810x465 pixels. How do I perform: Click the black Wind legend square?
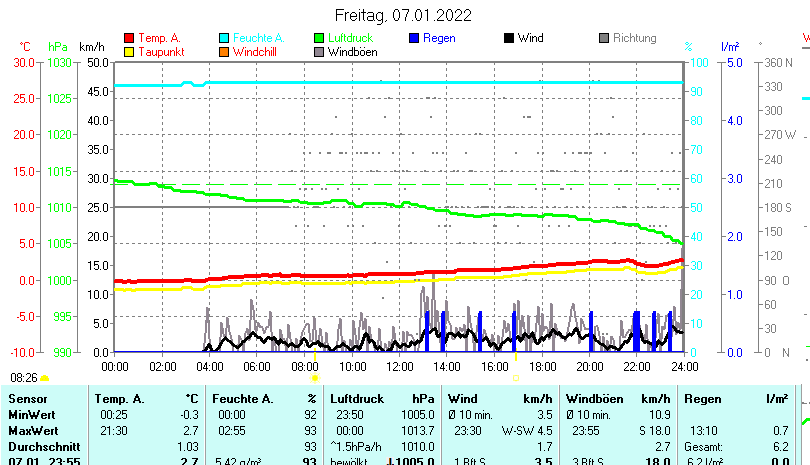point(509,38)
